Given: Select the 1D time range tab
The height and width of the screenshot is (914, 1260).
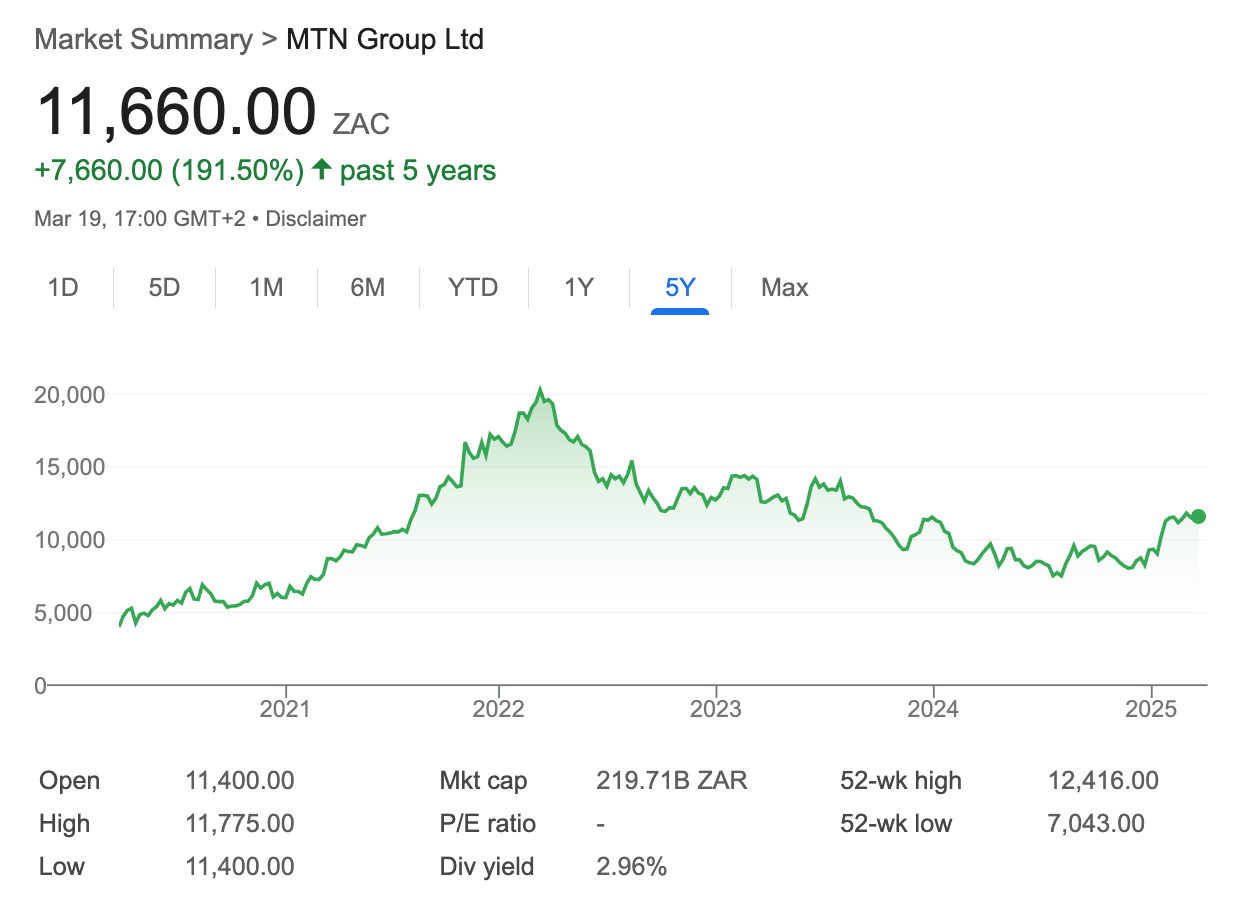Looking at the screenshot, I should (x=63, y=288).
